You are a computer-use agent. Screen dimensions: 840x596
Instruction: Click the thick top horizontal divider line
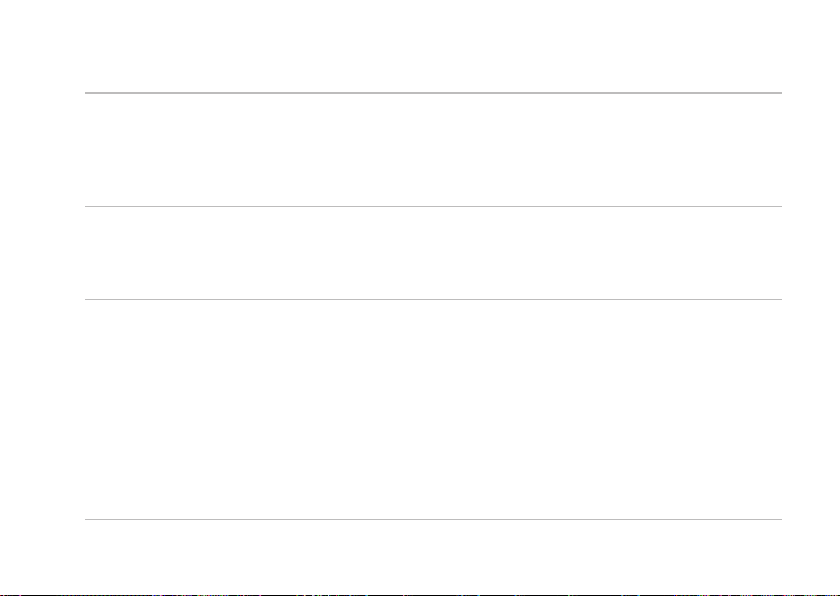pyautogui.click(x=433, y=93)
